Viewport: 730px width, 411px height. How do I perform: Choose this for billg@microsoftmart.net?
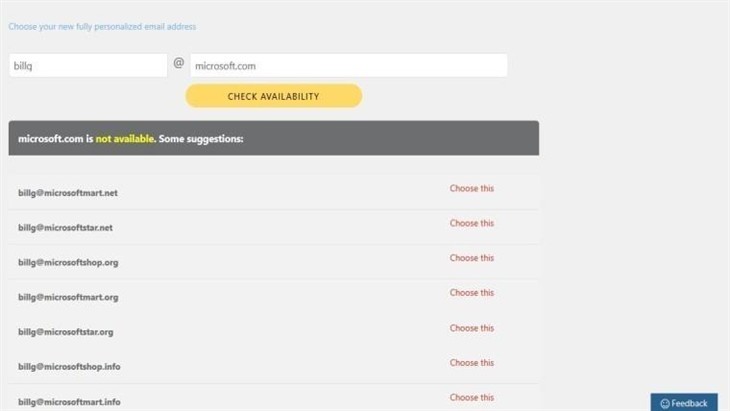point(472,189)
